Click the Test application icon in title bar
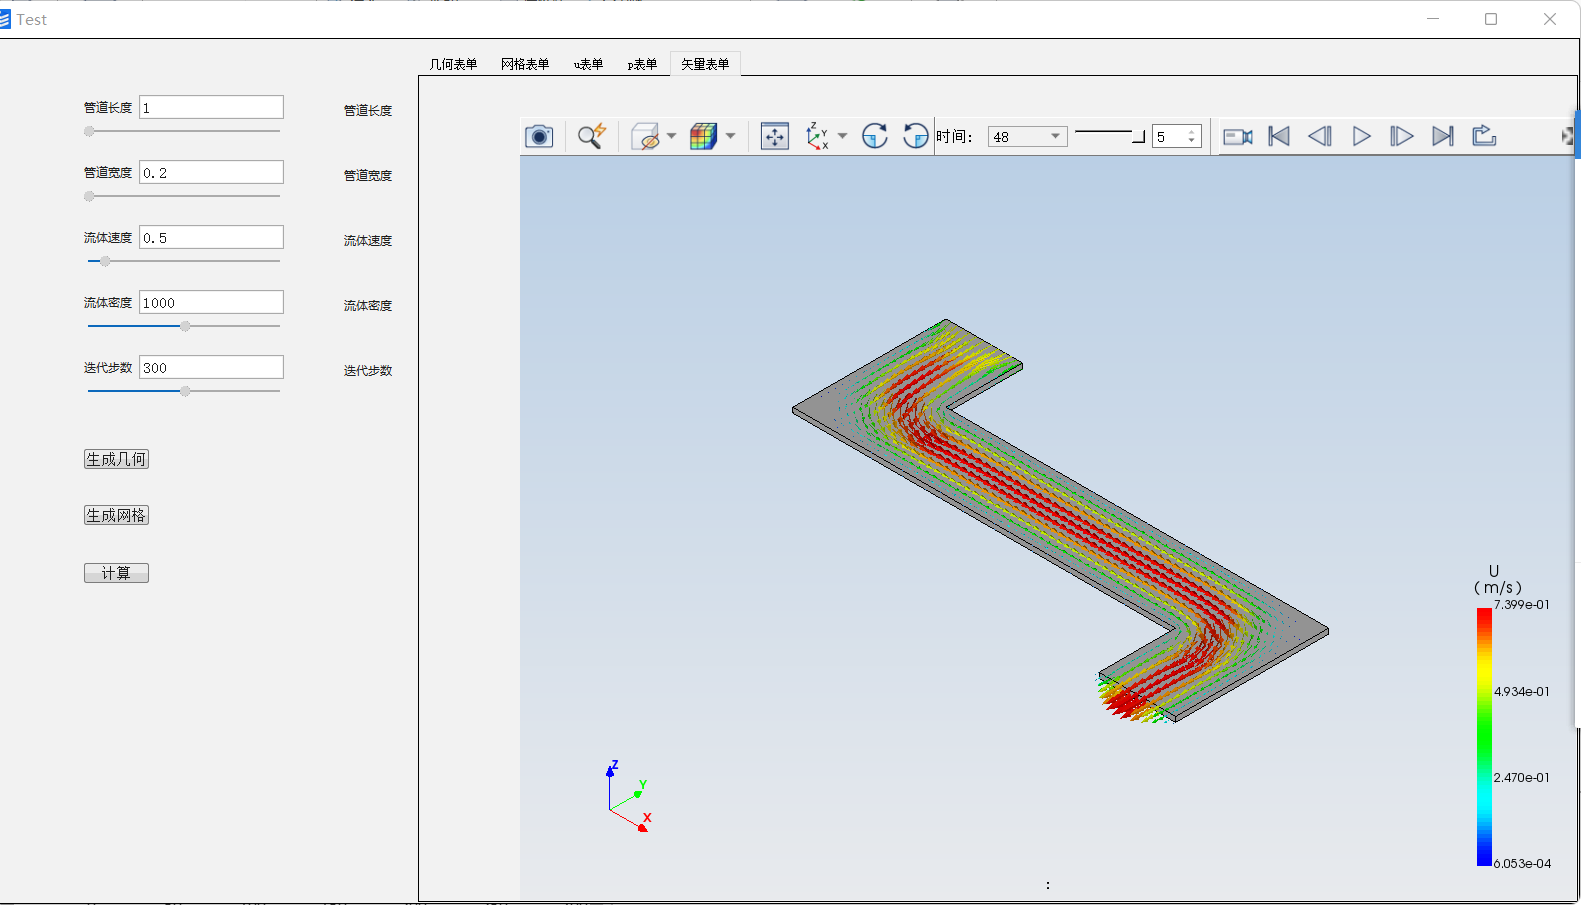Screen dimensions: 1581x905 click(5, 19)
